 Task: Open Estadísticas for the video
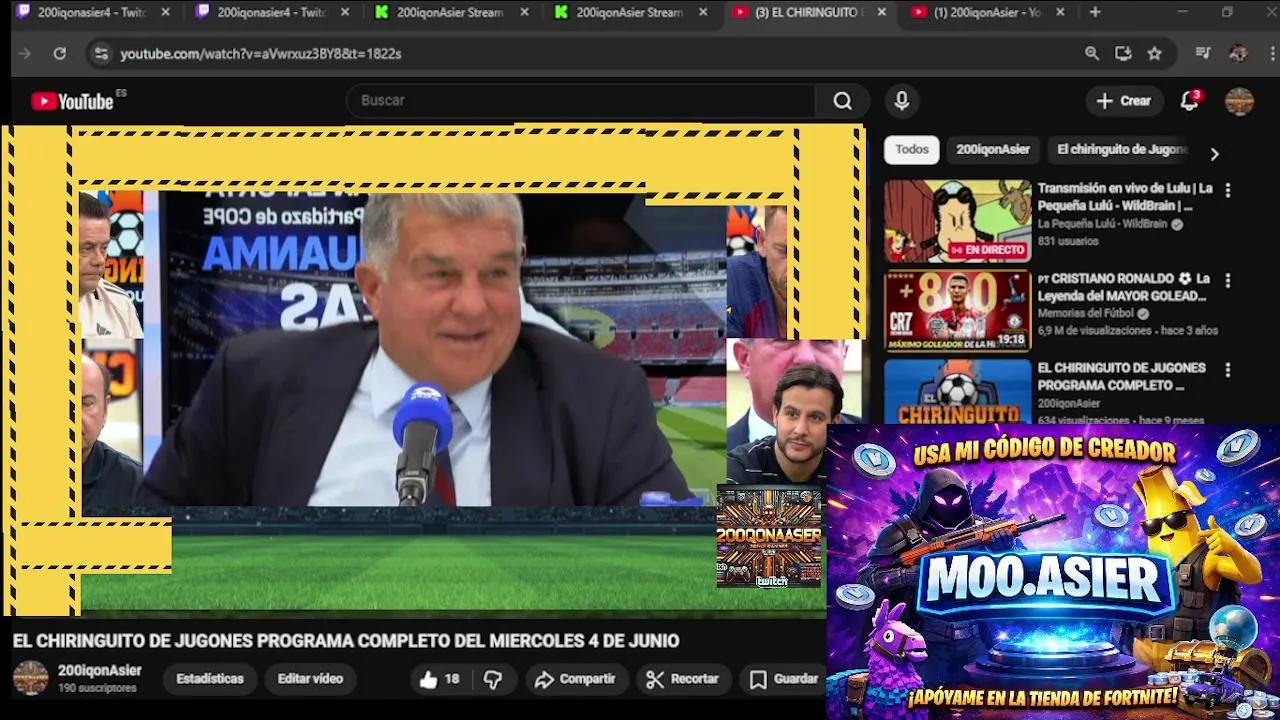click(210, 679)
